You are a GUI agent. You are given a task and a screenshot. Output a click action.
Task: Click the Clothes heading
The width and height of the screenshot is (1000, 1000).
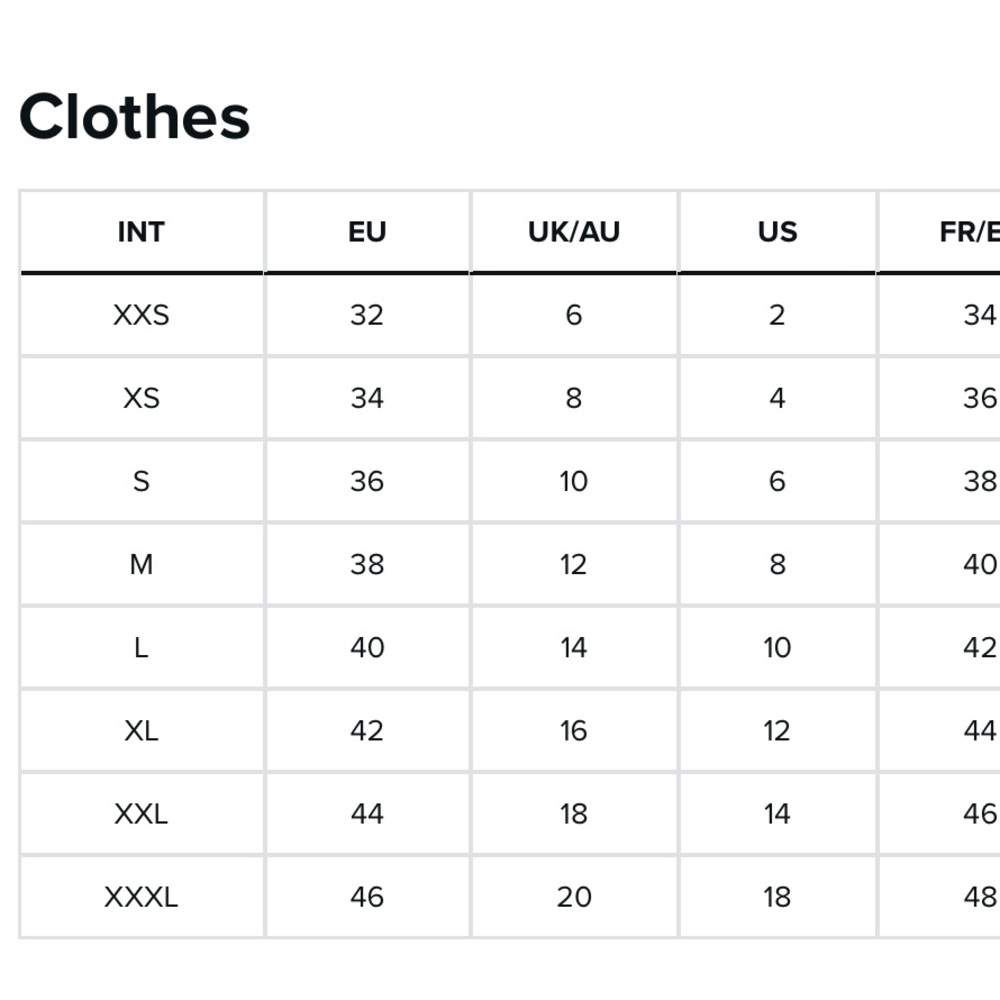134,117
